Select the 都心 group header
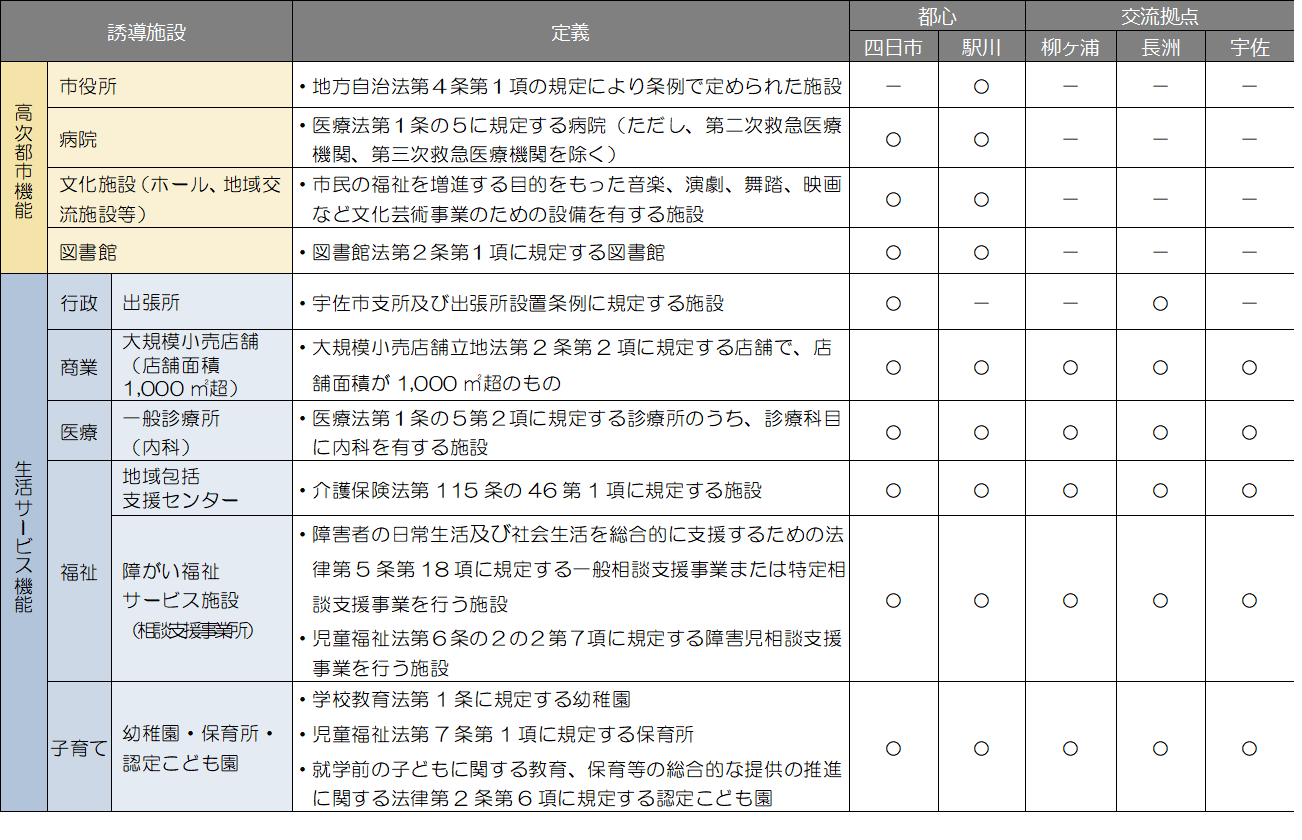The width and height of the screenshot is (1302, 840). [x=937, y=17]
